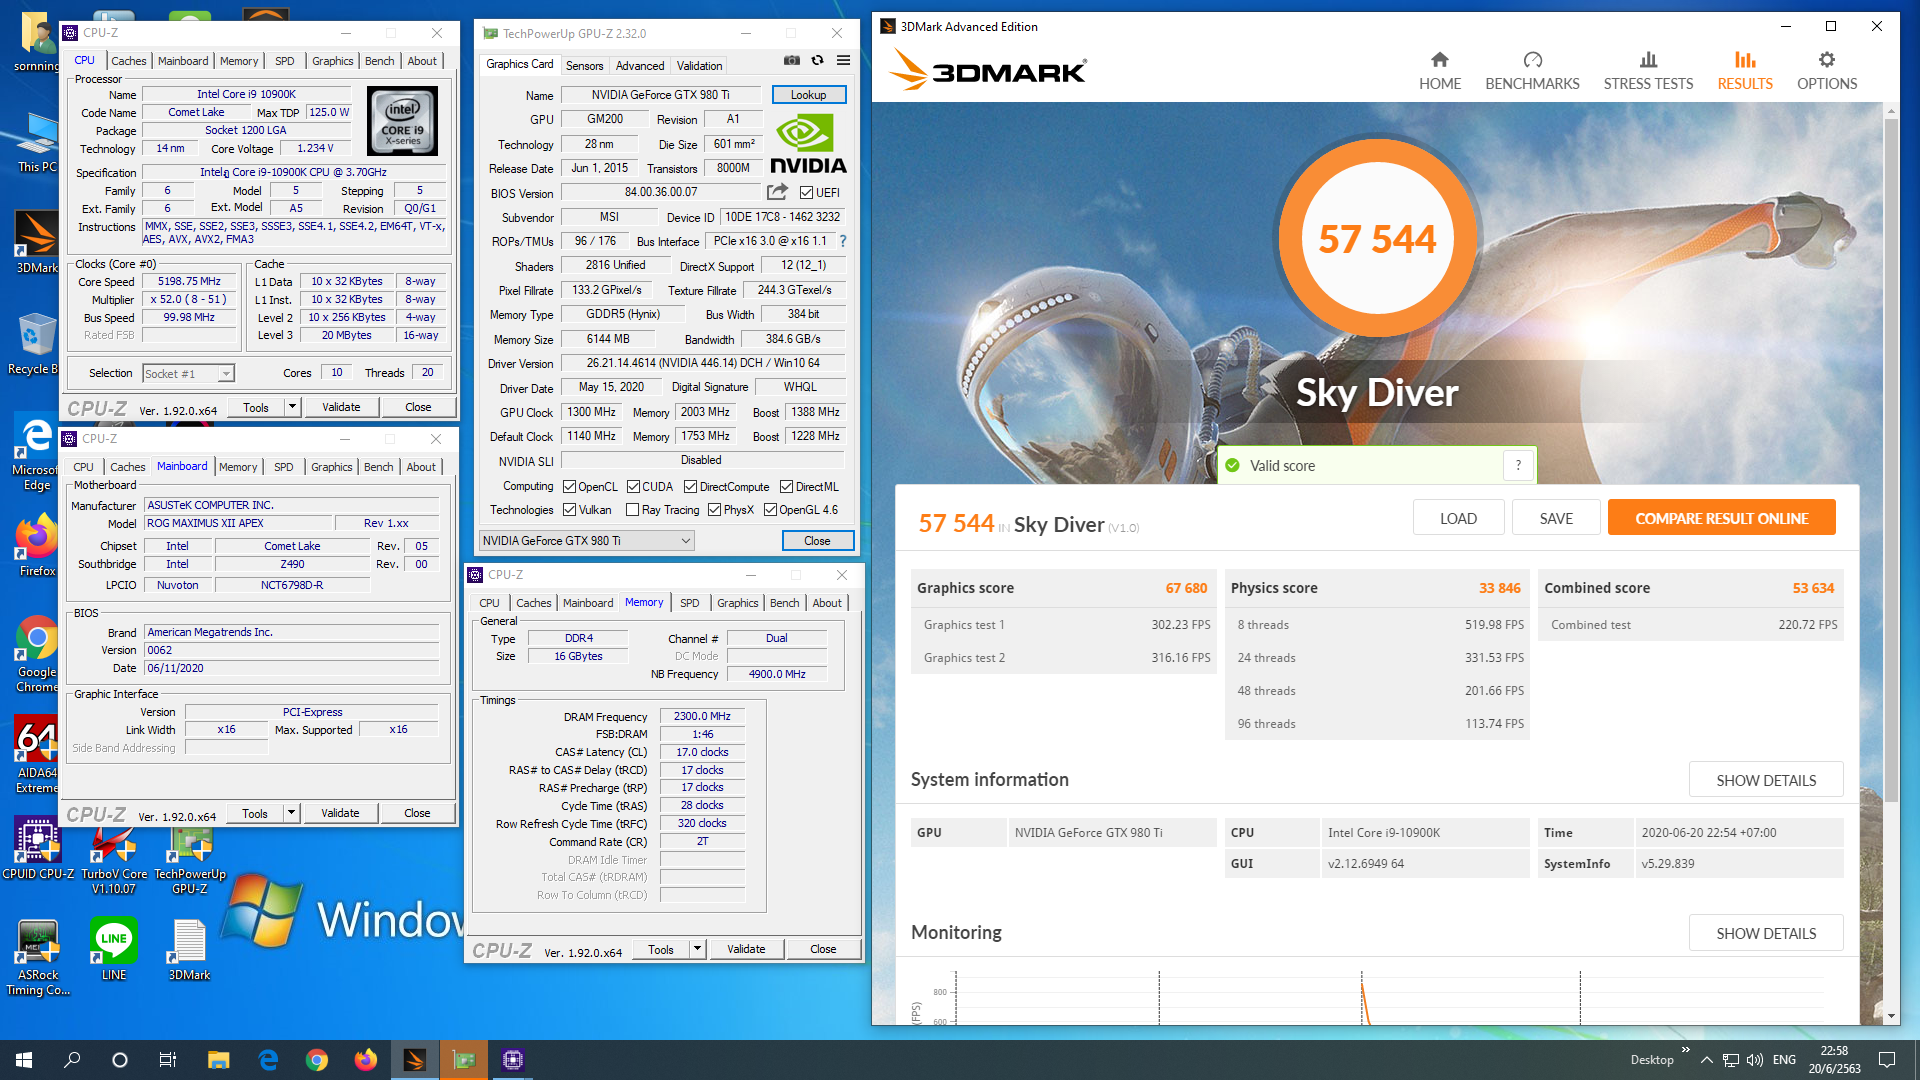Open the AIDA64 Extreme desktop icon
The height and width of the screenshot is (1080, 1920).
coord(37,755)
